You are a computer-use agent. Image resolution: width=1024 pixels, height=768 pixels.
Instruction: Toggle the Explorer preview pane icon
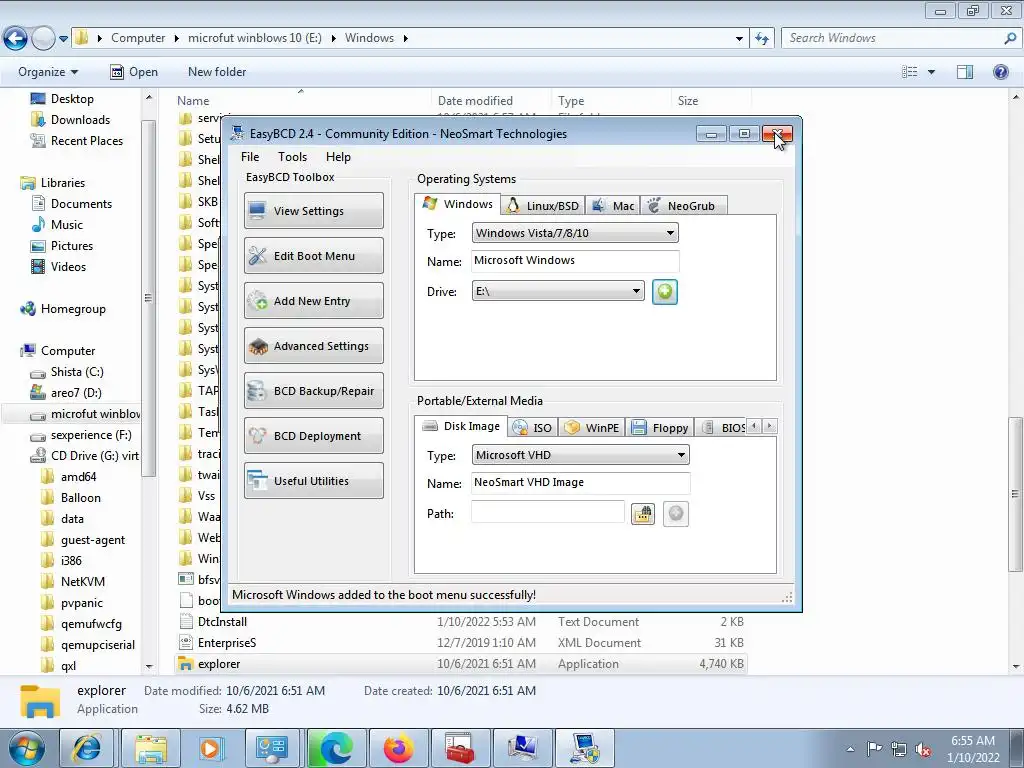click(965, 72)
